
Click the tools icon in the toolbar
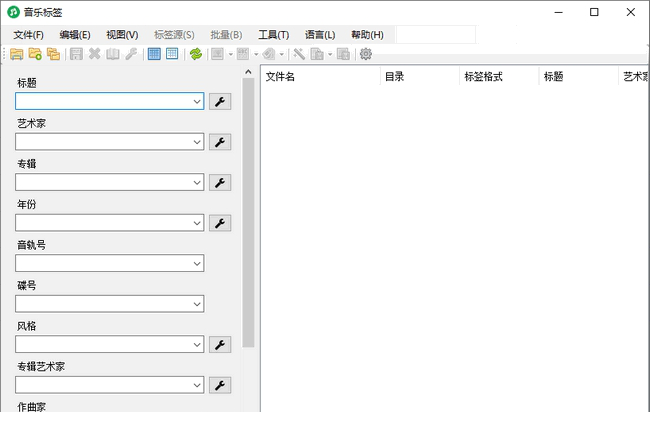click(x=299, y=54)
